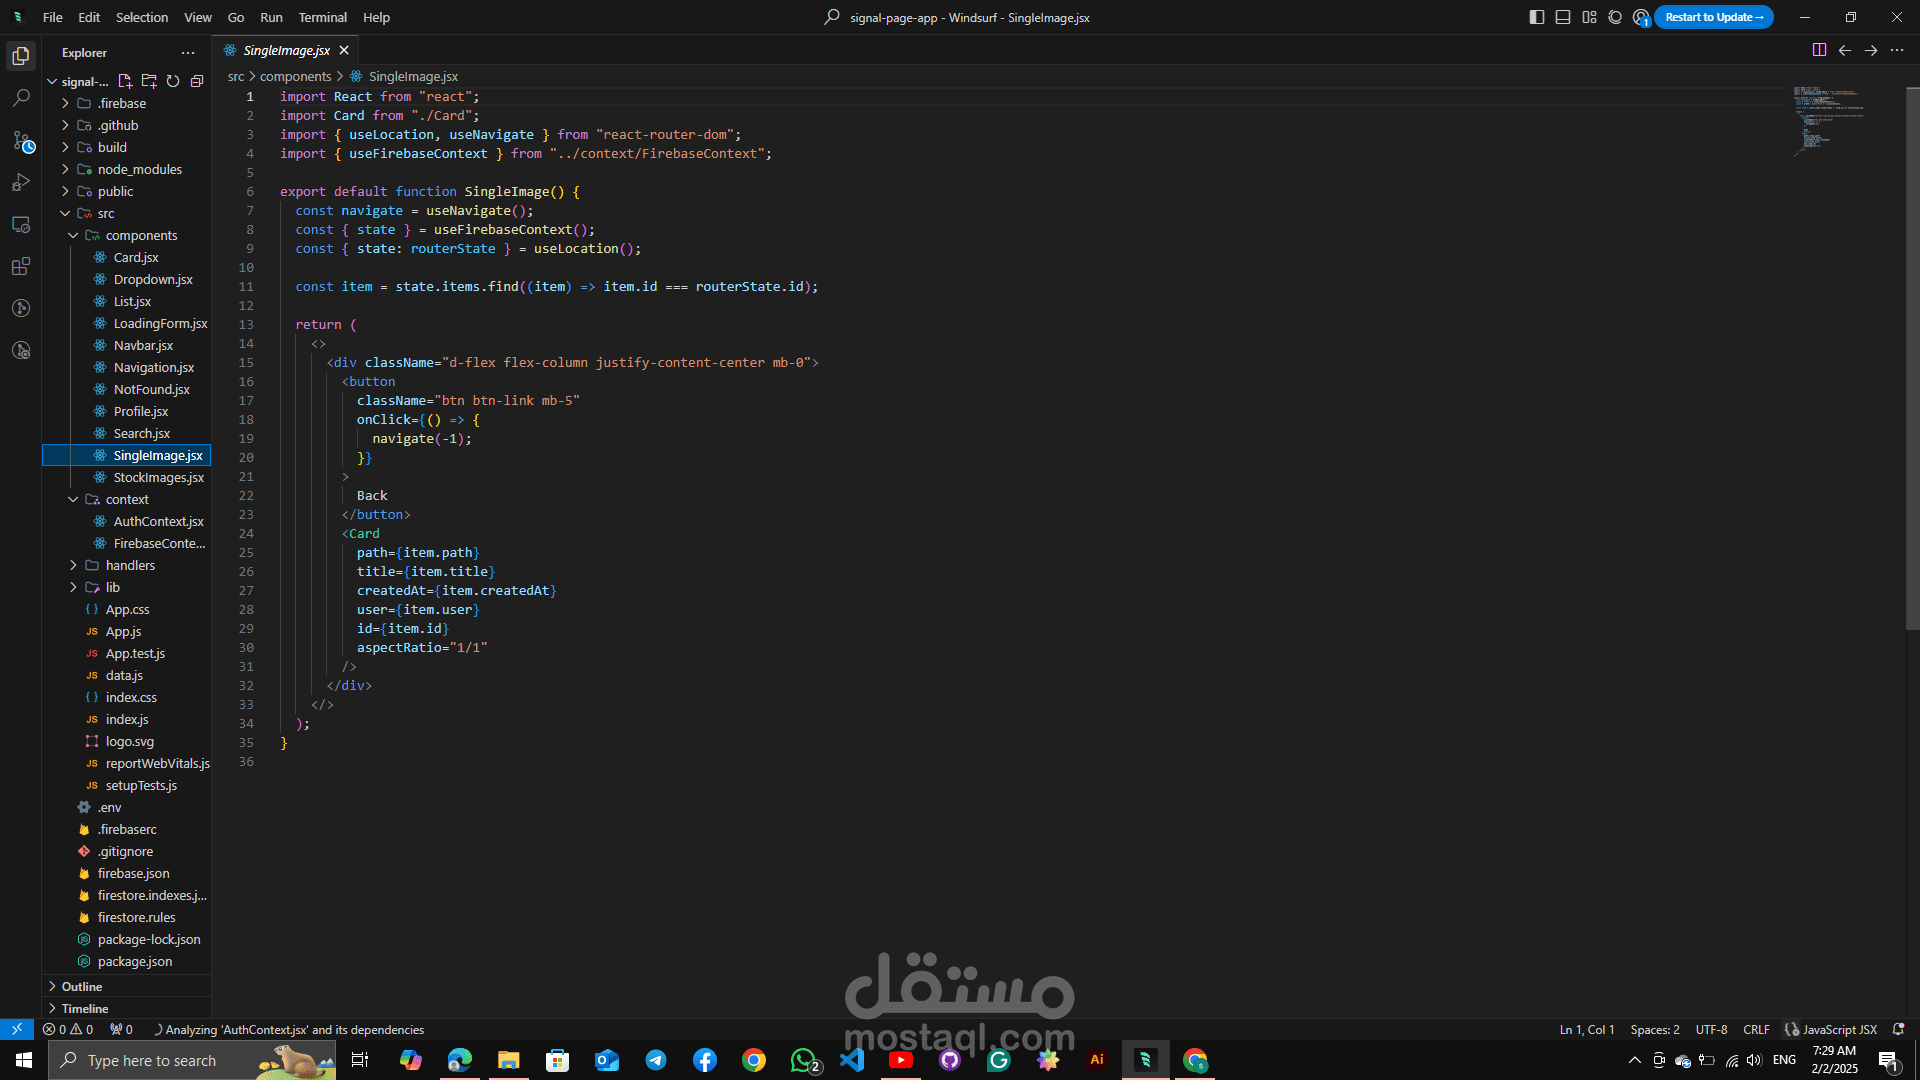1920x1080 pixels.
Task: Expand the Outline section
Action: [x=82, y=986]
